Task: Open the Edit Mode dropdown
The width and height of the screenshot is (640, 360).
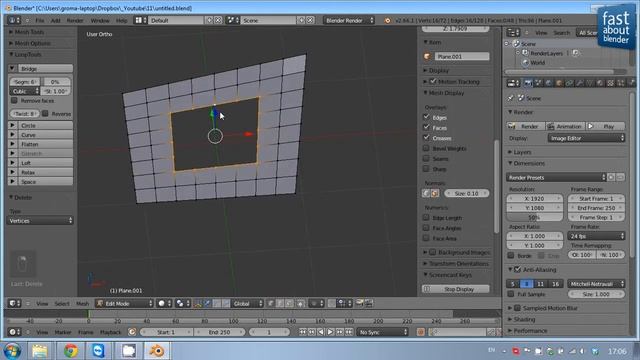Action: [124, 303]
